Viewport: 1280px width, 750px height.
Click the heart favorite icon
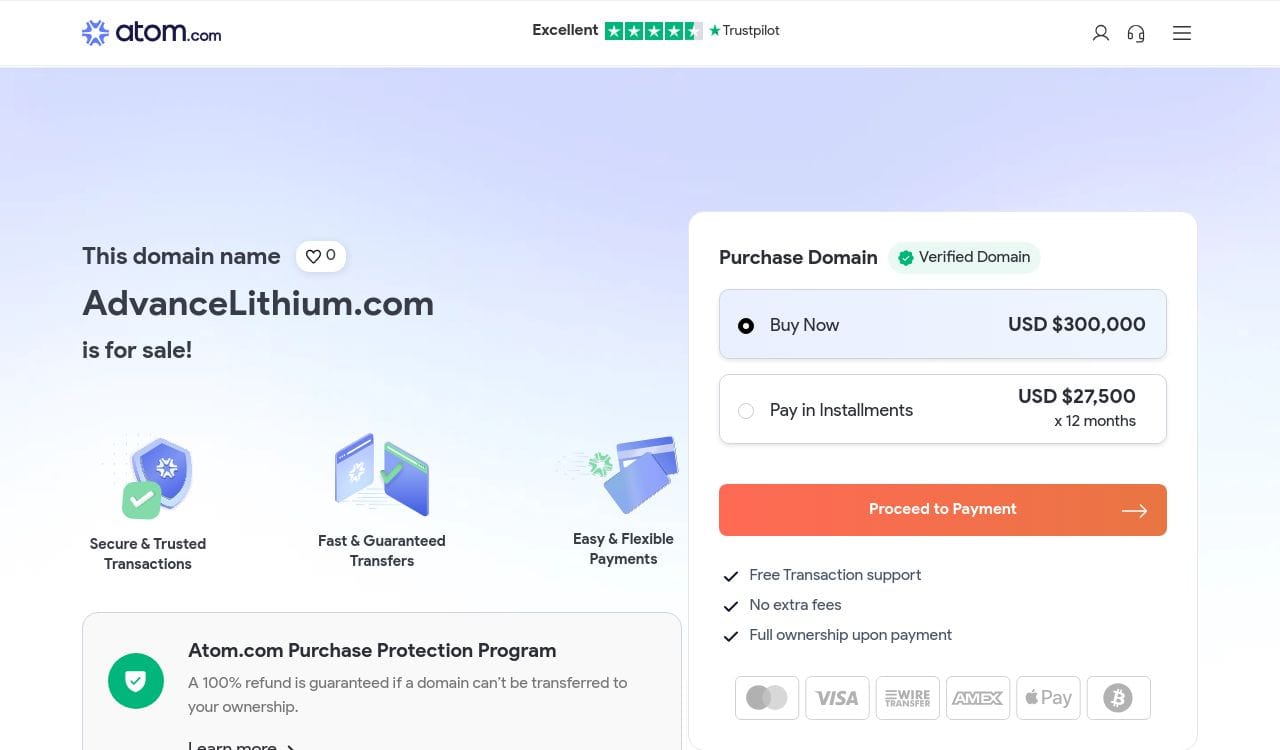313,256
